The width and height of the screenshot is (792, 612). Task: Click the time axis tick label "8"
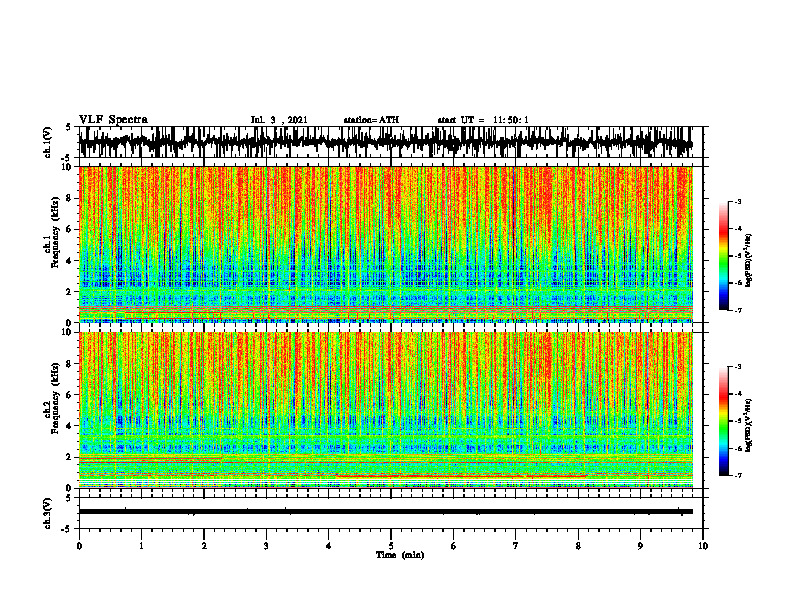(x=578, y=546)
